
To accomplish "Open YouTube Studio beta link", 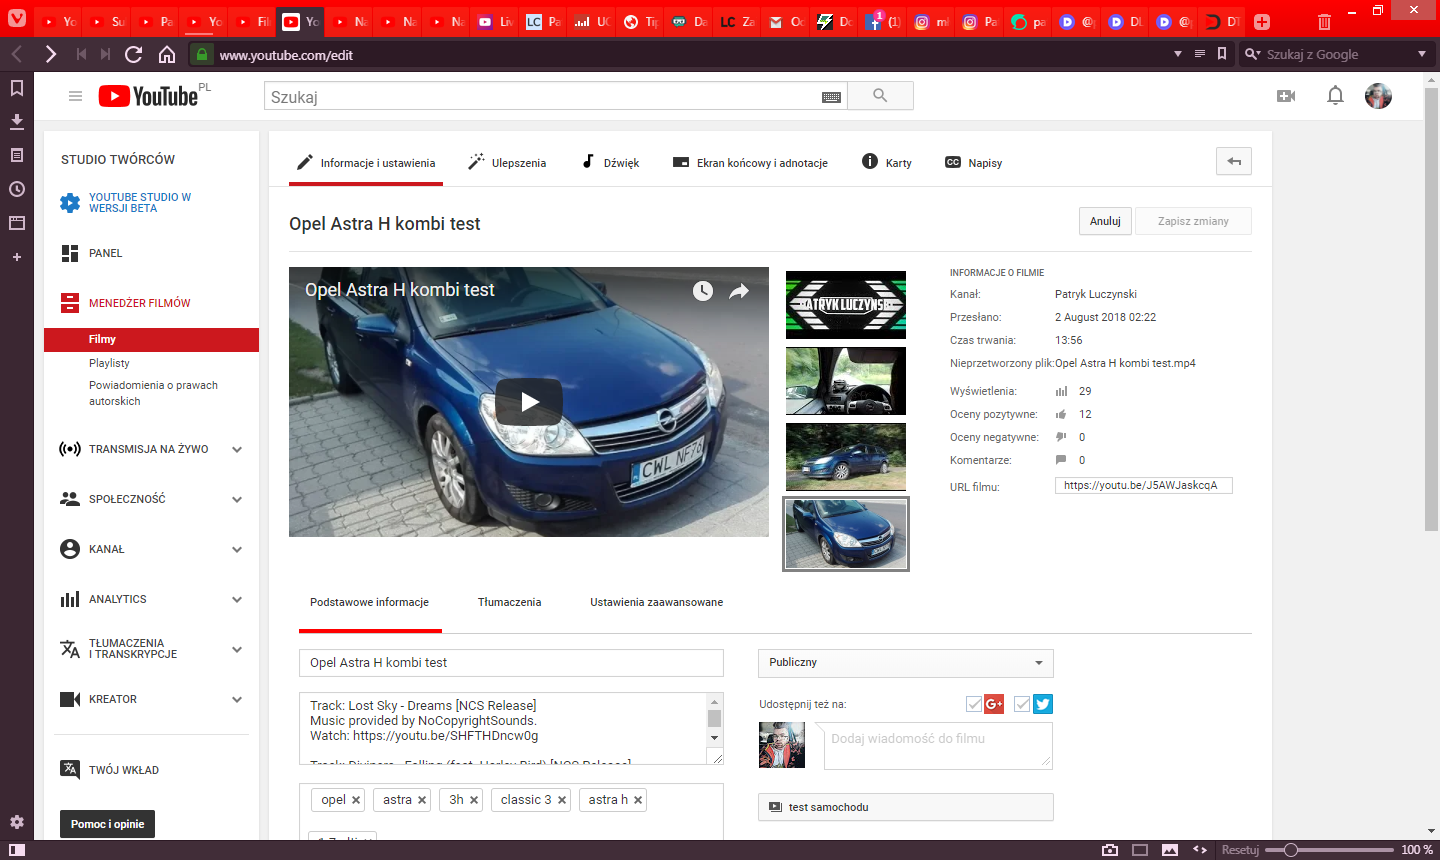I will (x=140, y=203).
